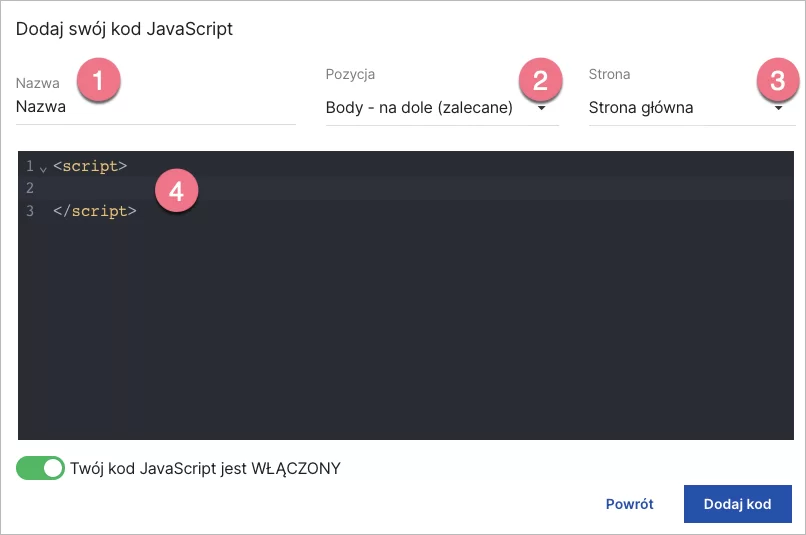
Task: Expand the Strona dropdown showing Strona główna
Action: click(685, 107)
